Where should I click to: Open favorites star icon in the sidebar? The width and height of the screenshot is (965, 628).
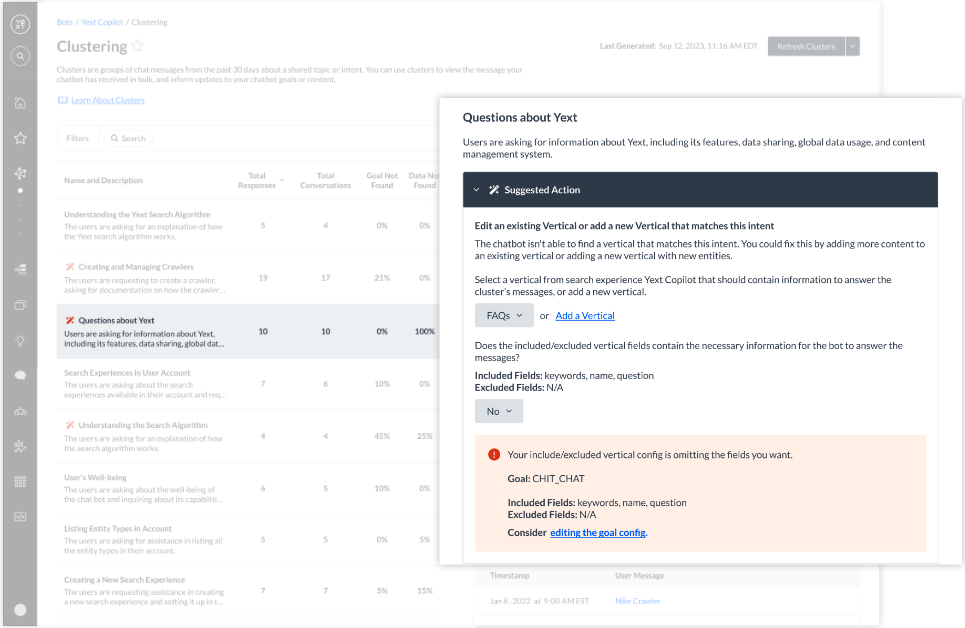[20, 138]
